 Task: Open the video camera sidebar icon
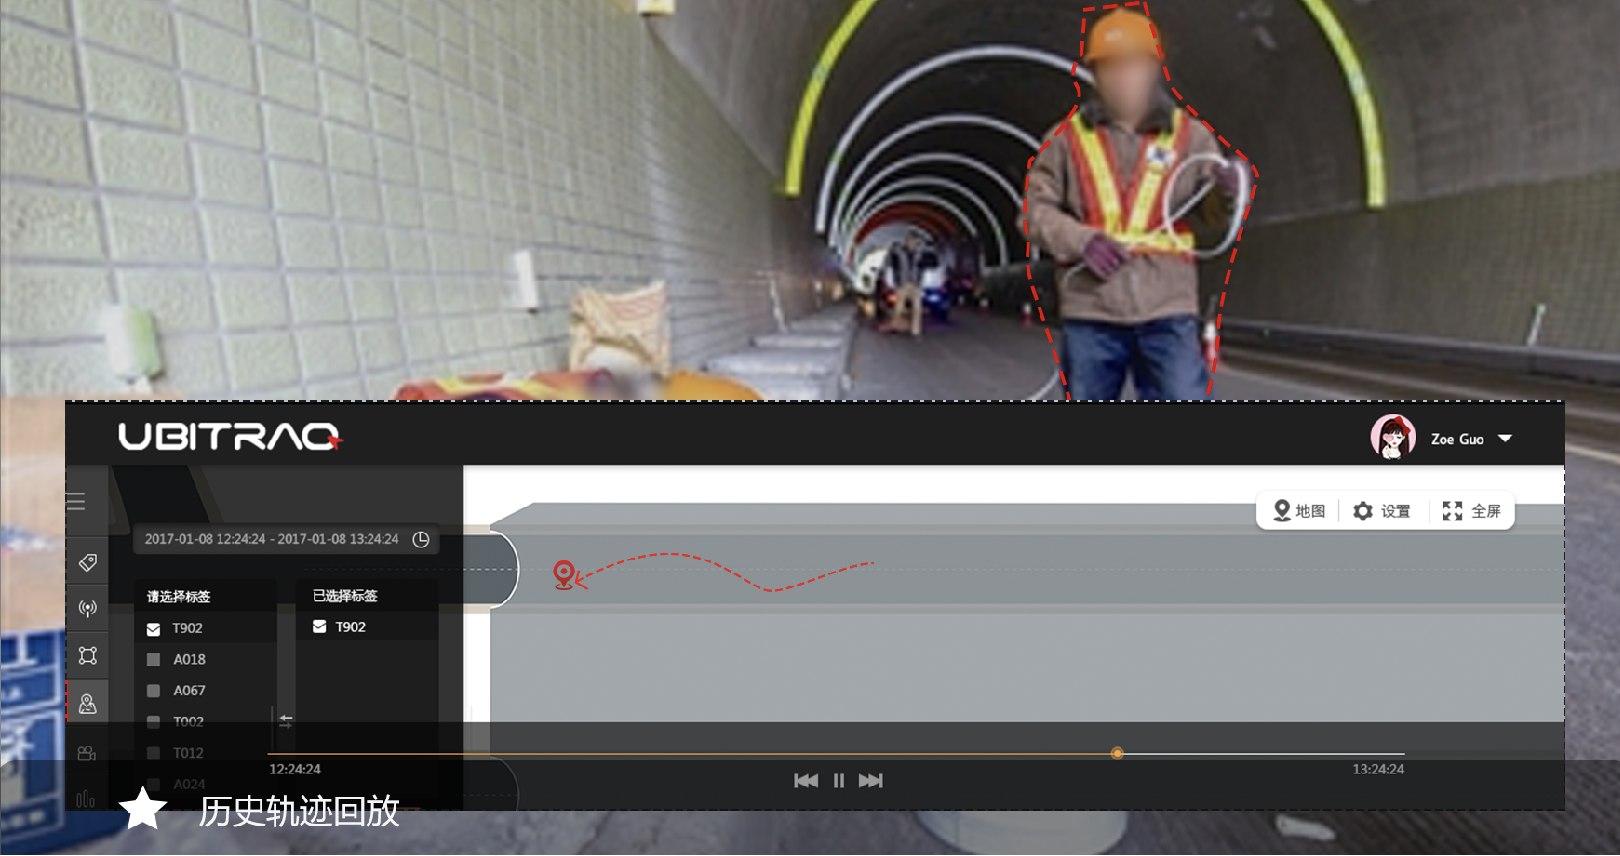pyautogui.click(x=87, y=753)
